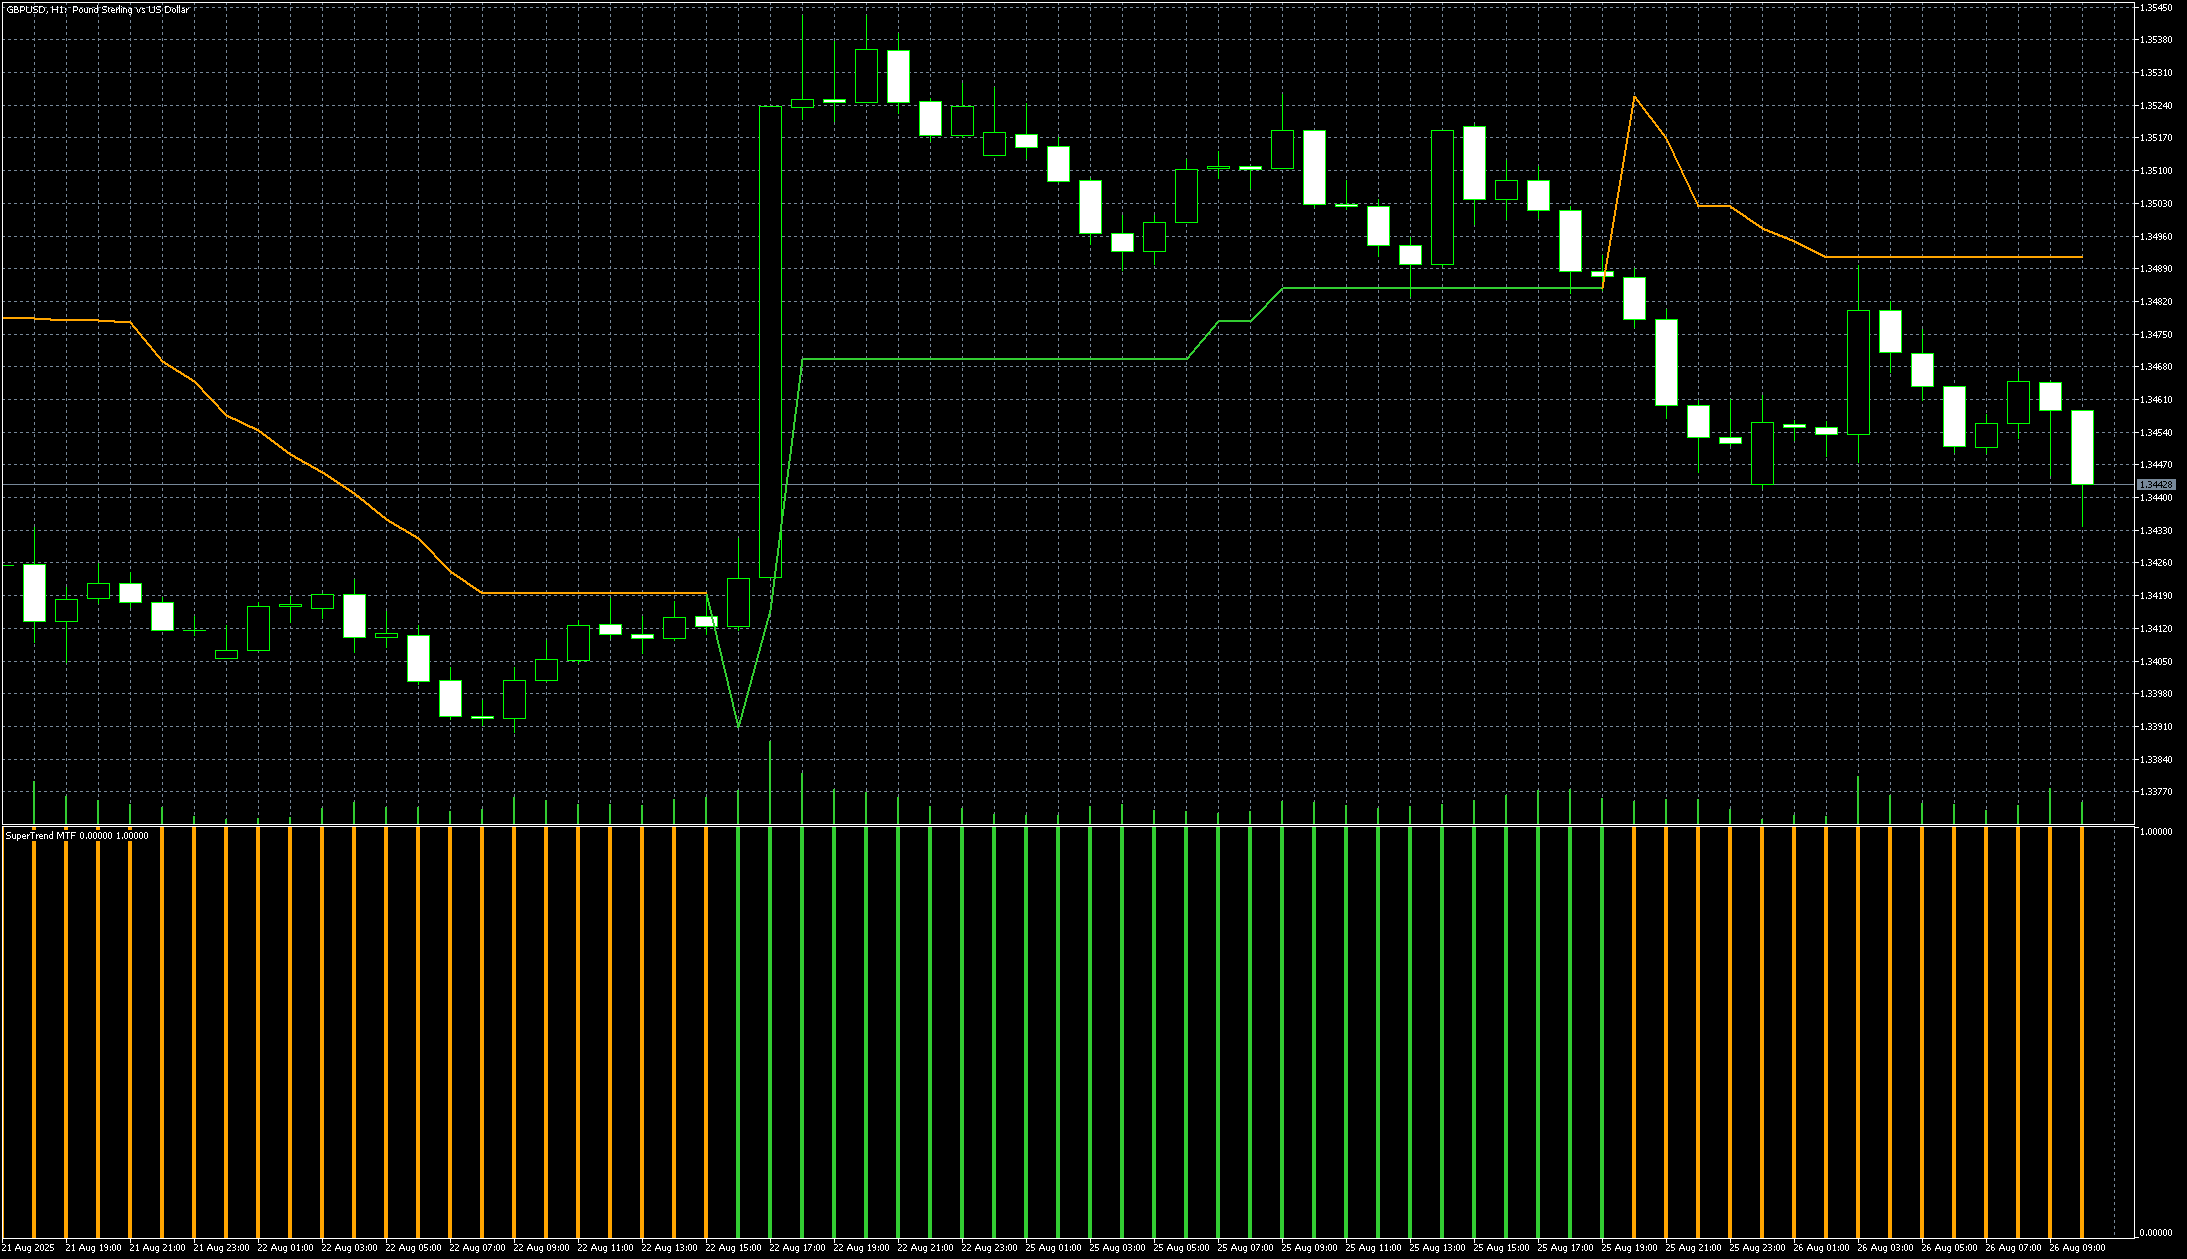2187x1259 pixels.
Task: Click the 1.34190 price scale label
Action: point(2155,596)
